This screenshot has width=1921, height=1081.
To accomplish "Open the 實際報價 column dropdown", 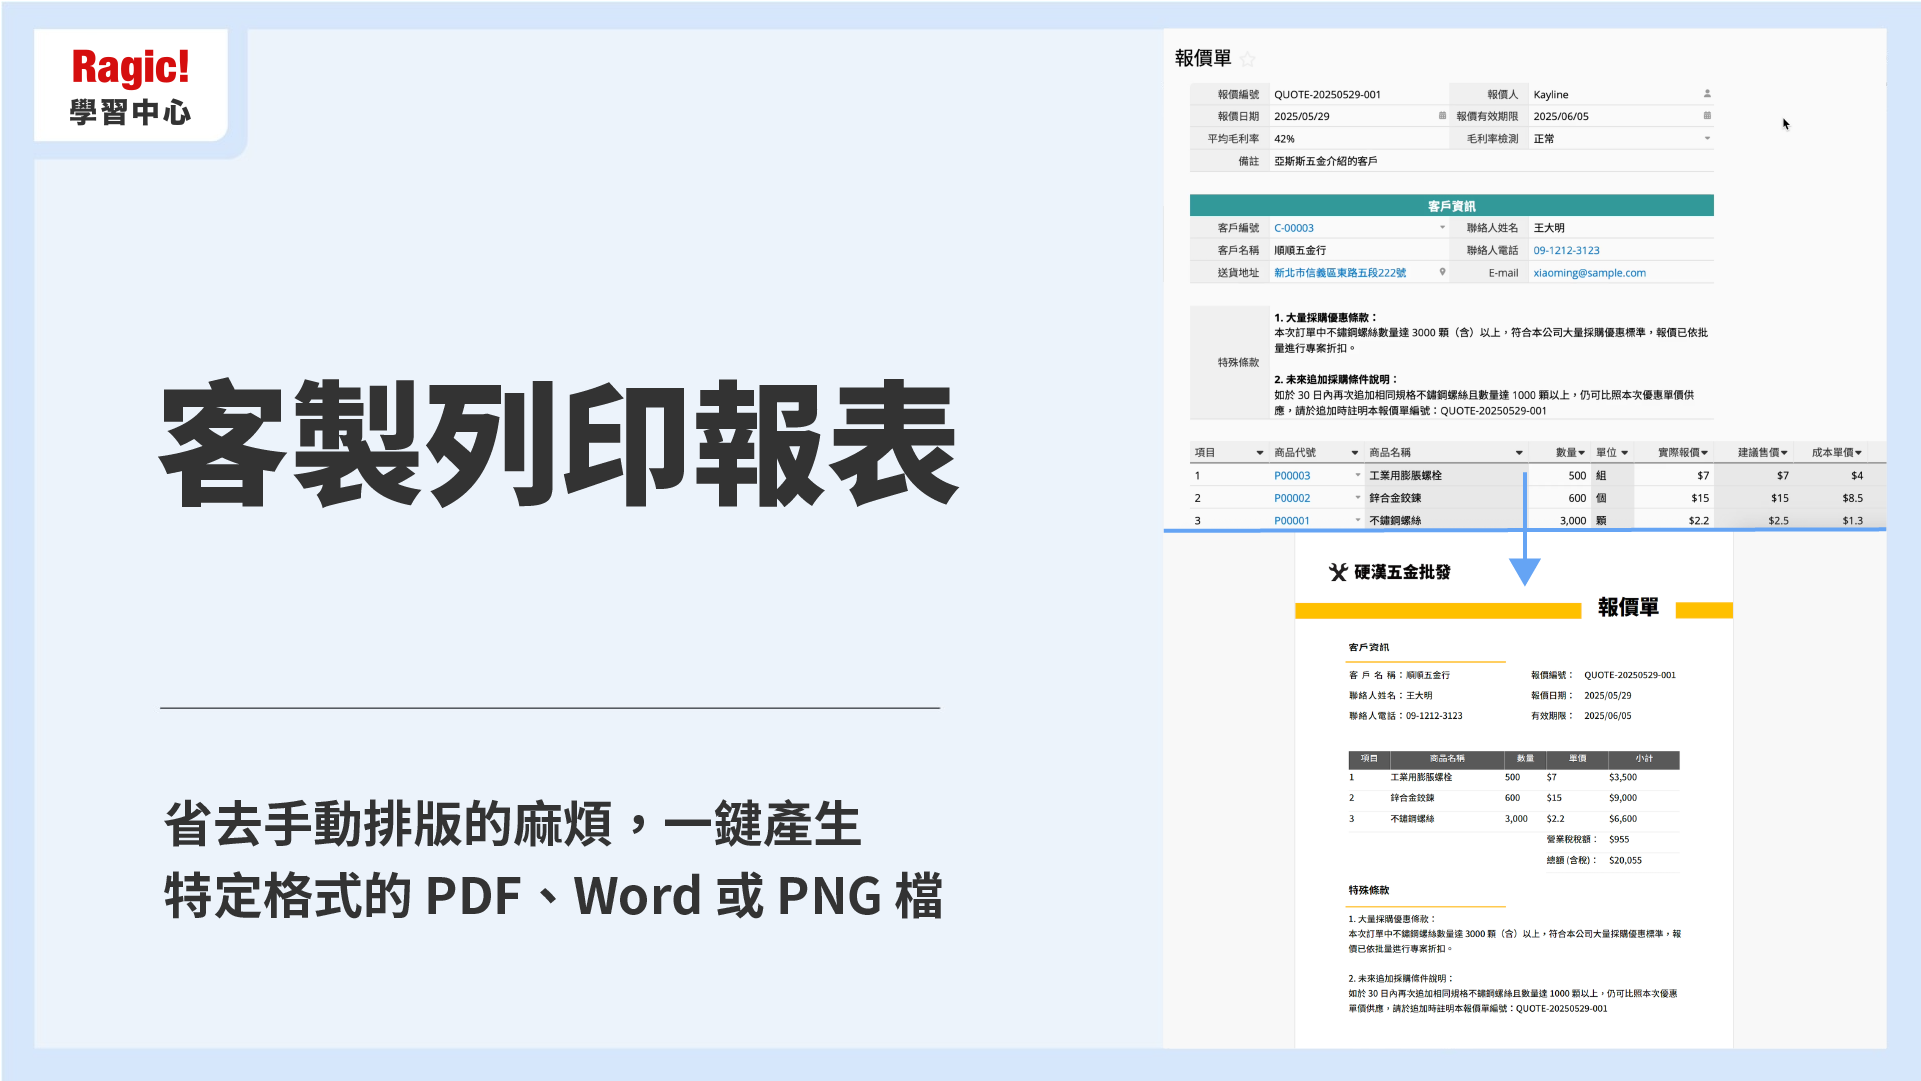I will tap(1705, 452).
